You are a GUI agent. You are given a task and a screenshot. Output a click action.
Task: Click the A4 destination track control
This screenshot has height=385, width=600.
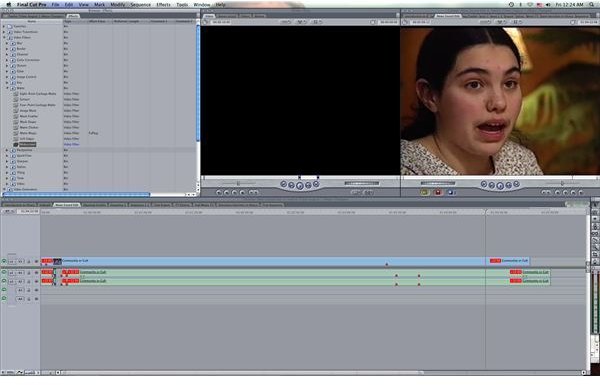pos(21,299)
